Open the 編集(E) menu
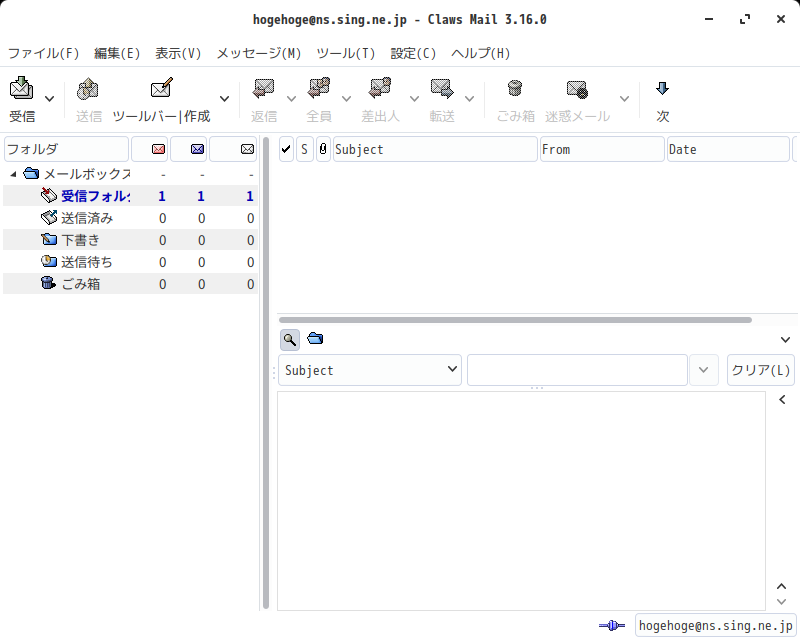800x639 pixels. (x=117, y=53)
